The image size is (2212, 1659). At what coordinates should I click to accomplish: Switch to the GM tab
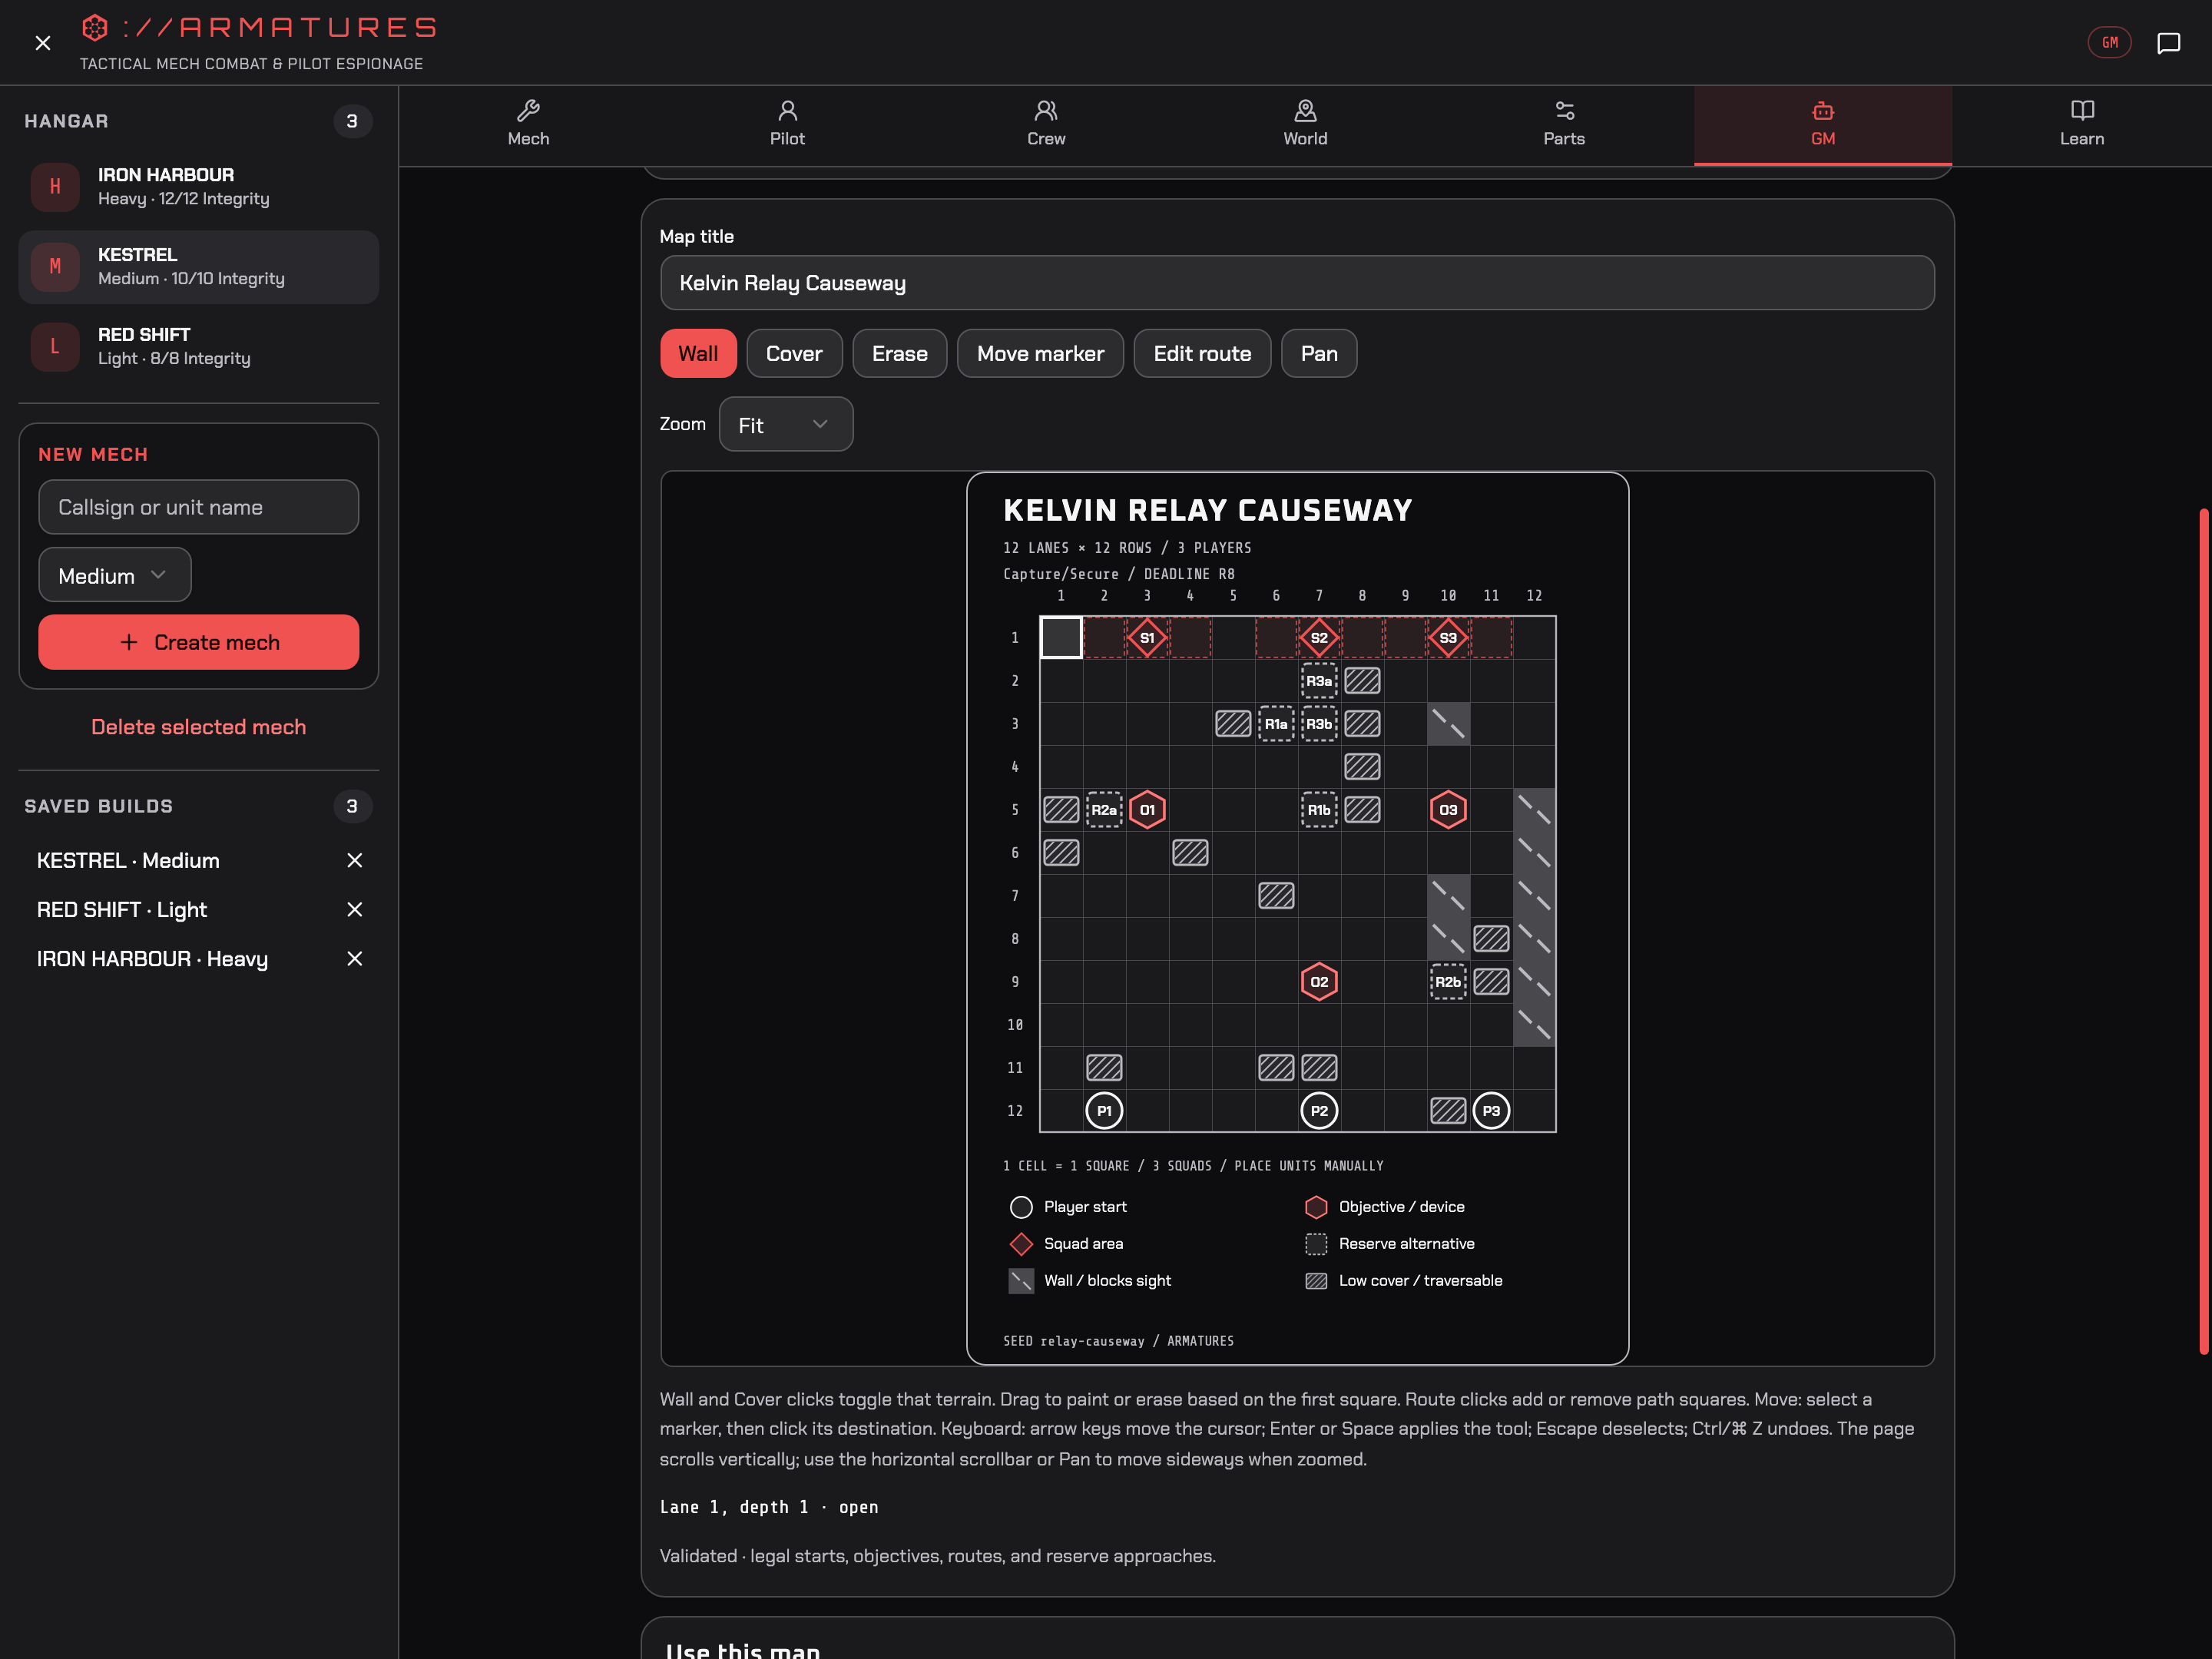(1823, 124)
